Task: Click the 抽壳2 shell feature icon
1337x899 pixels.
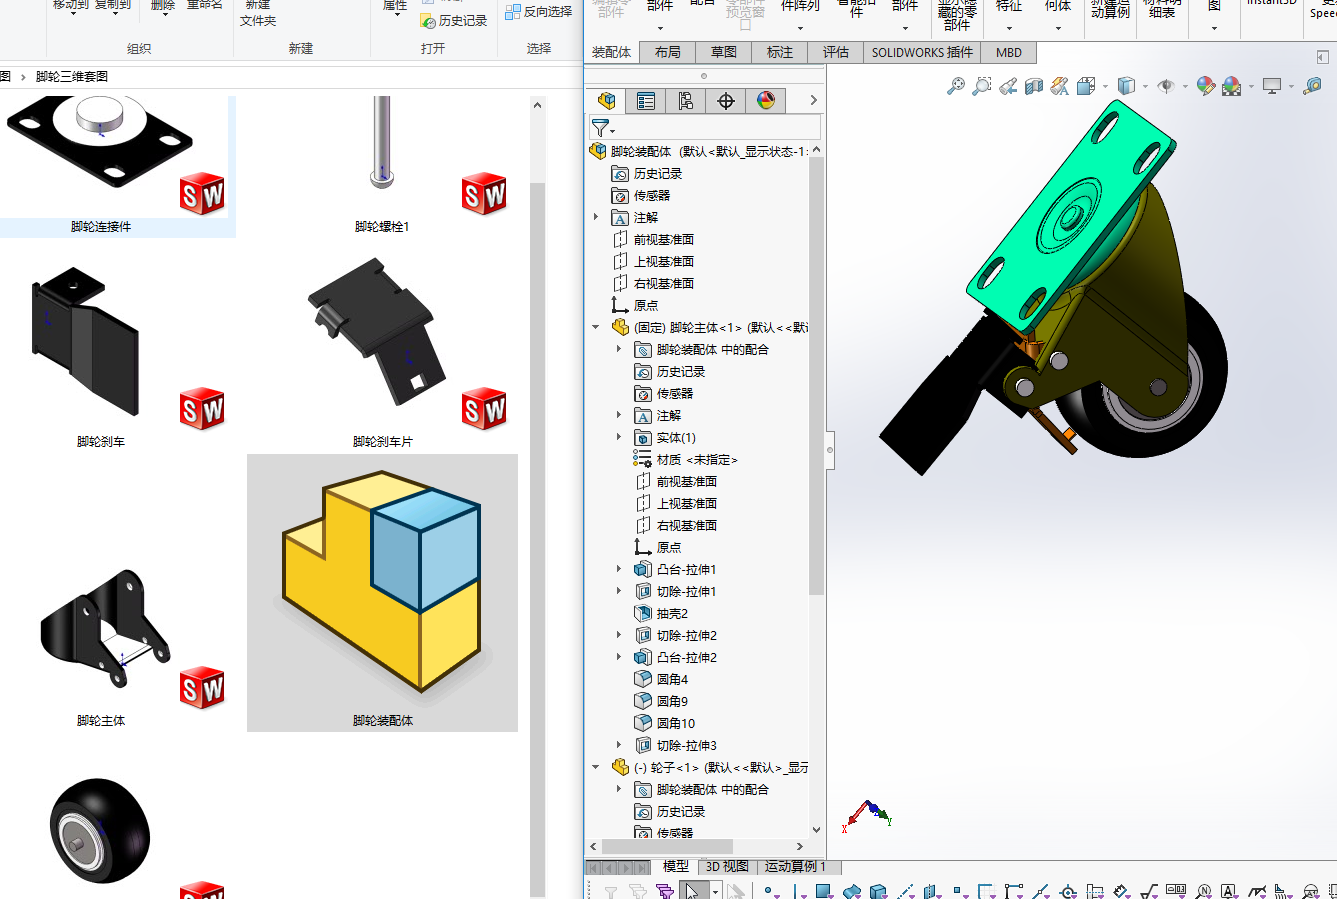Action: (x=643, y=614)
